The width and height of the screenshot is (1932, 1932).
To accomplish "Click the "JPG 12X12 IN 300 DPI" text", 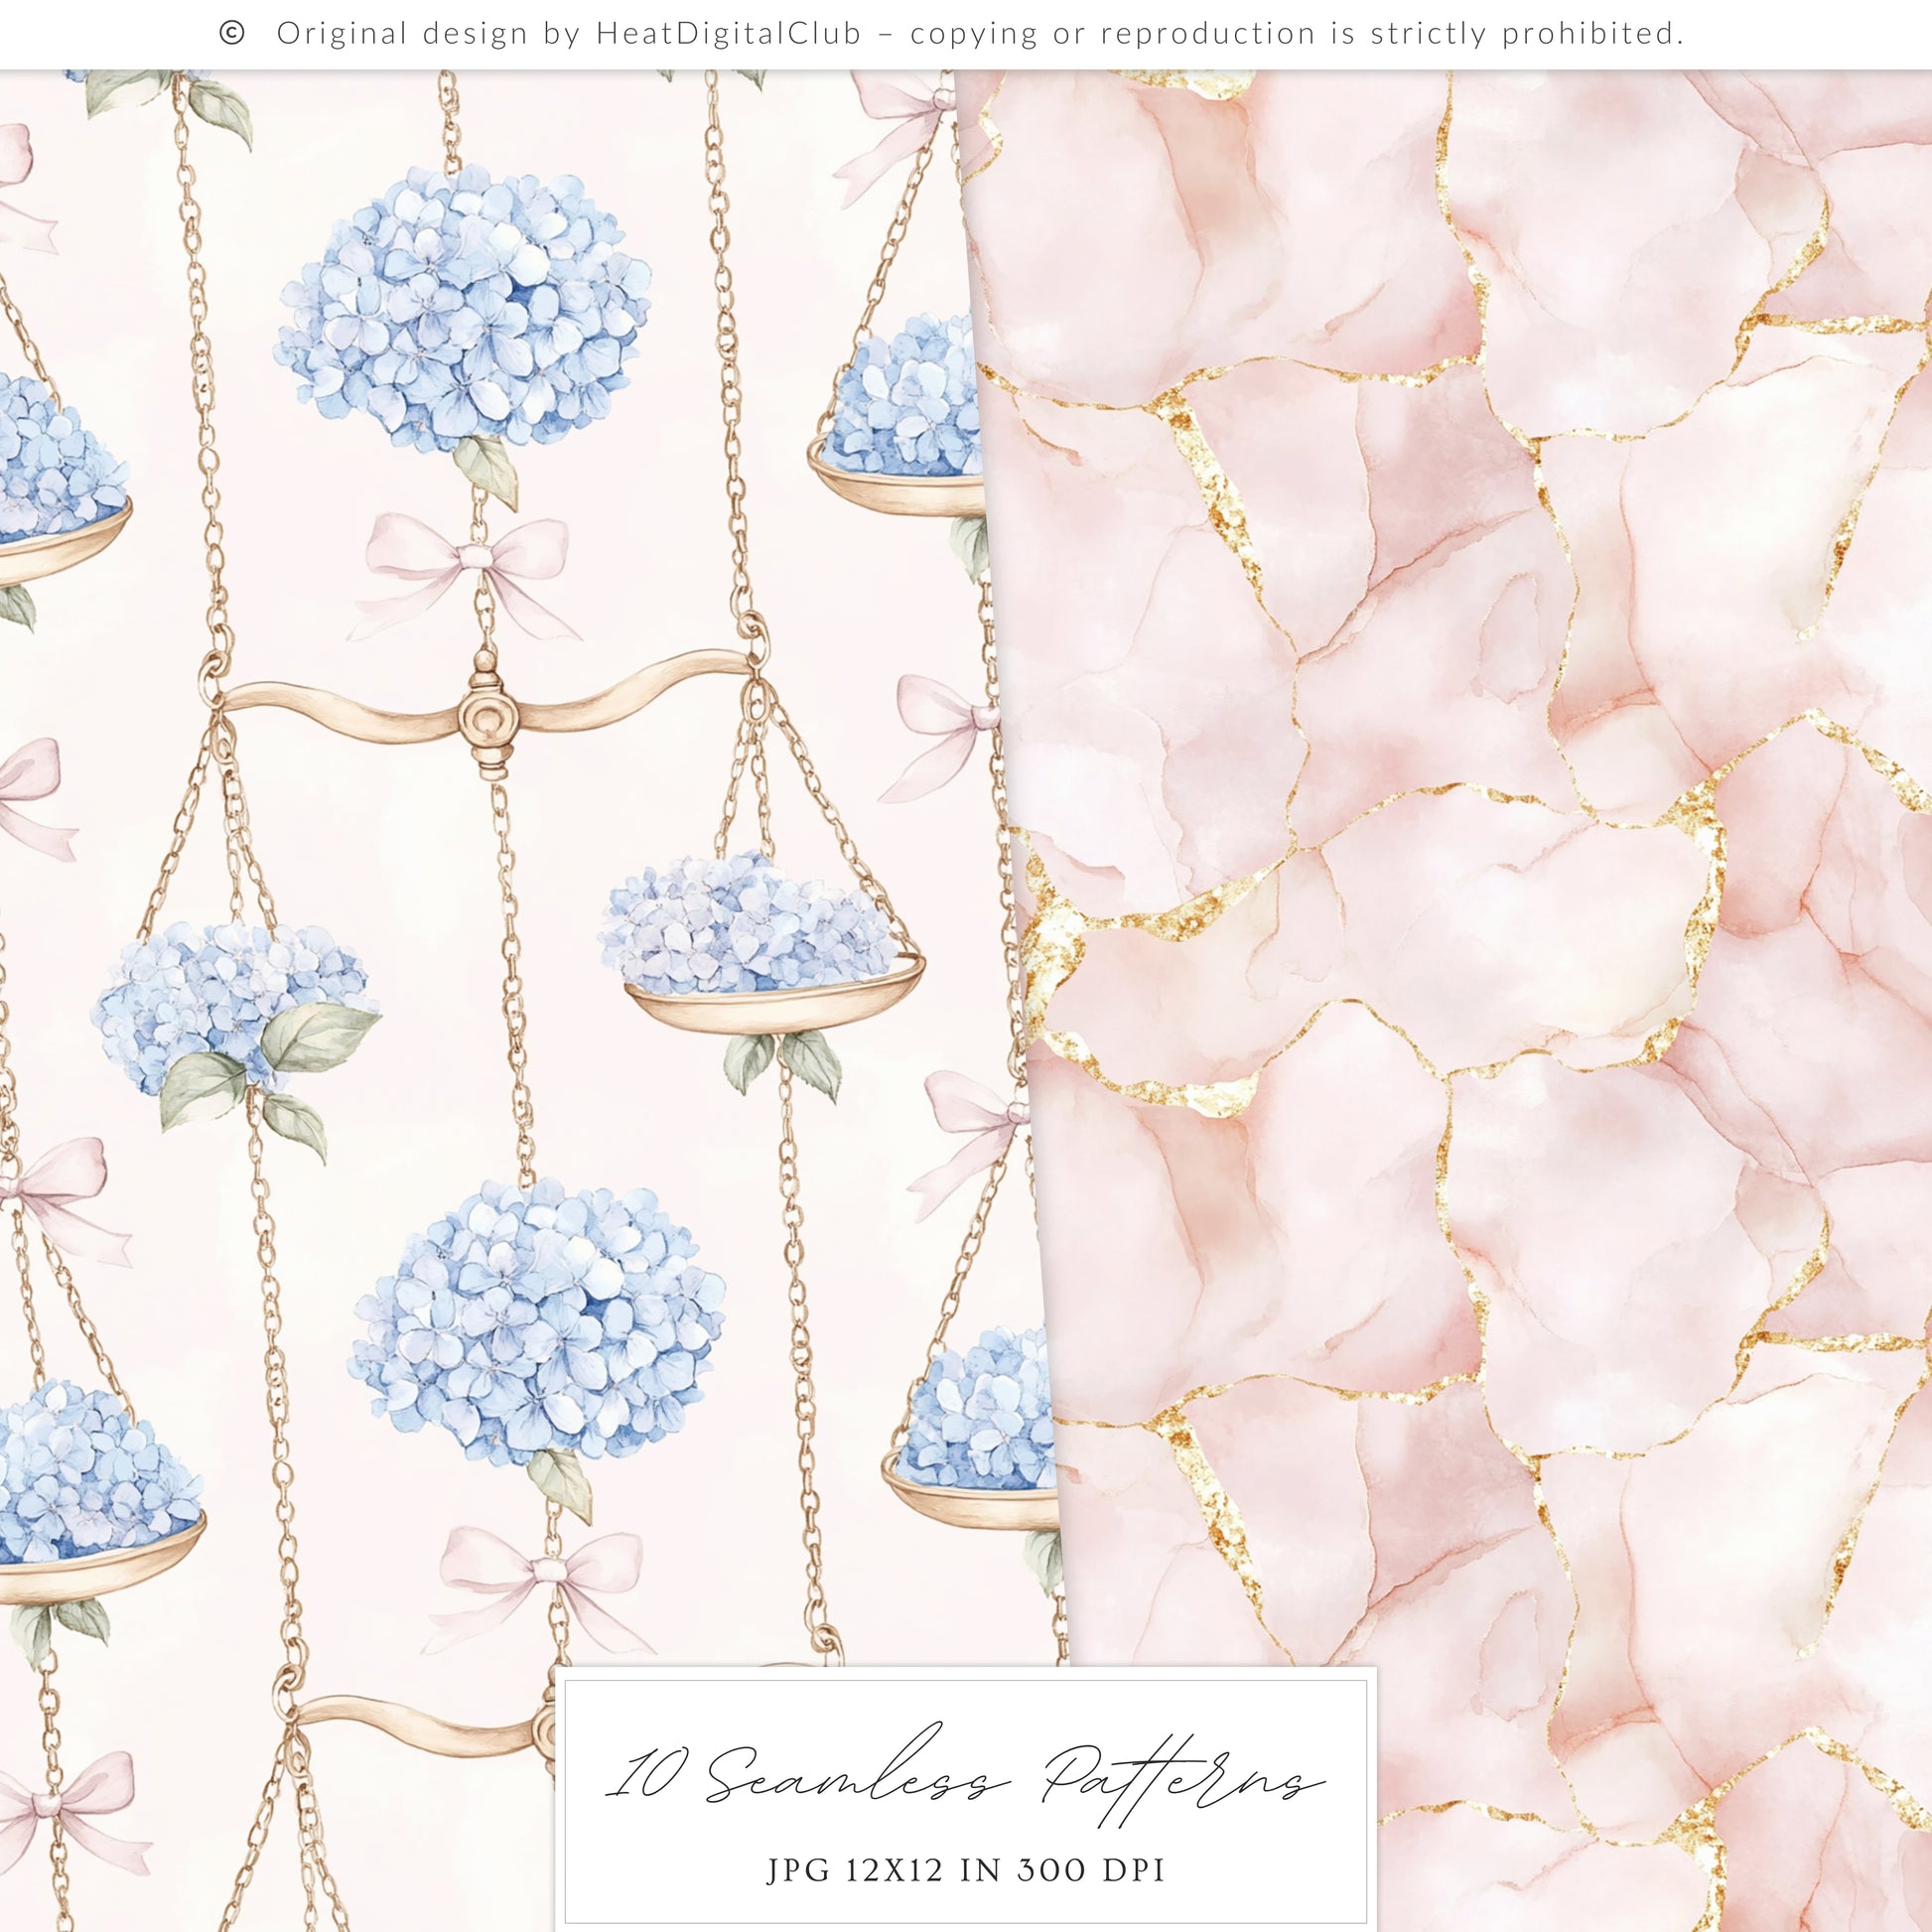I will (966, 1870).
